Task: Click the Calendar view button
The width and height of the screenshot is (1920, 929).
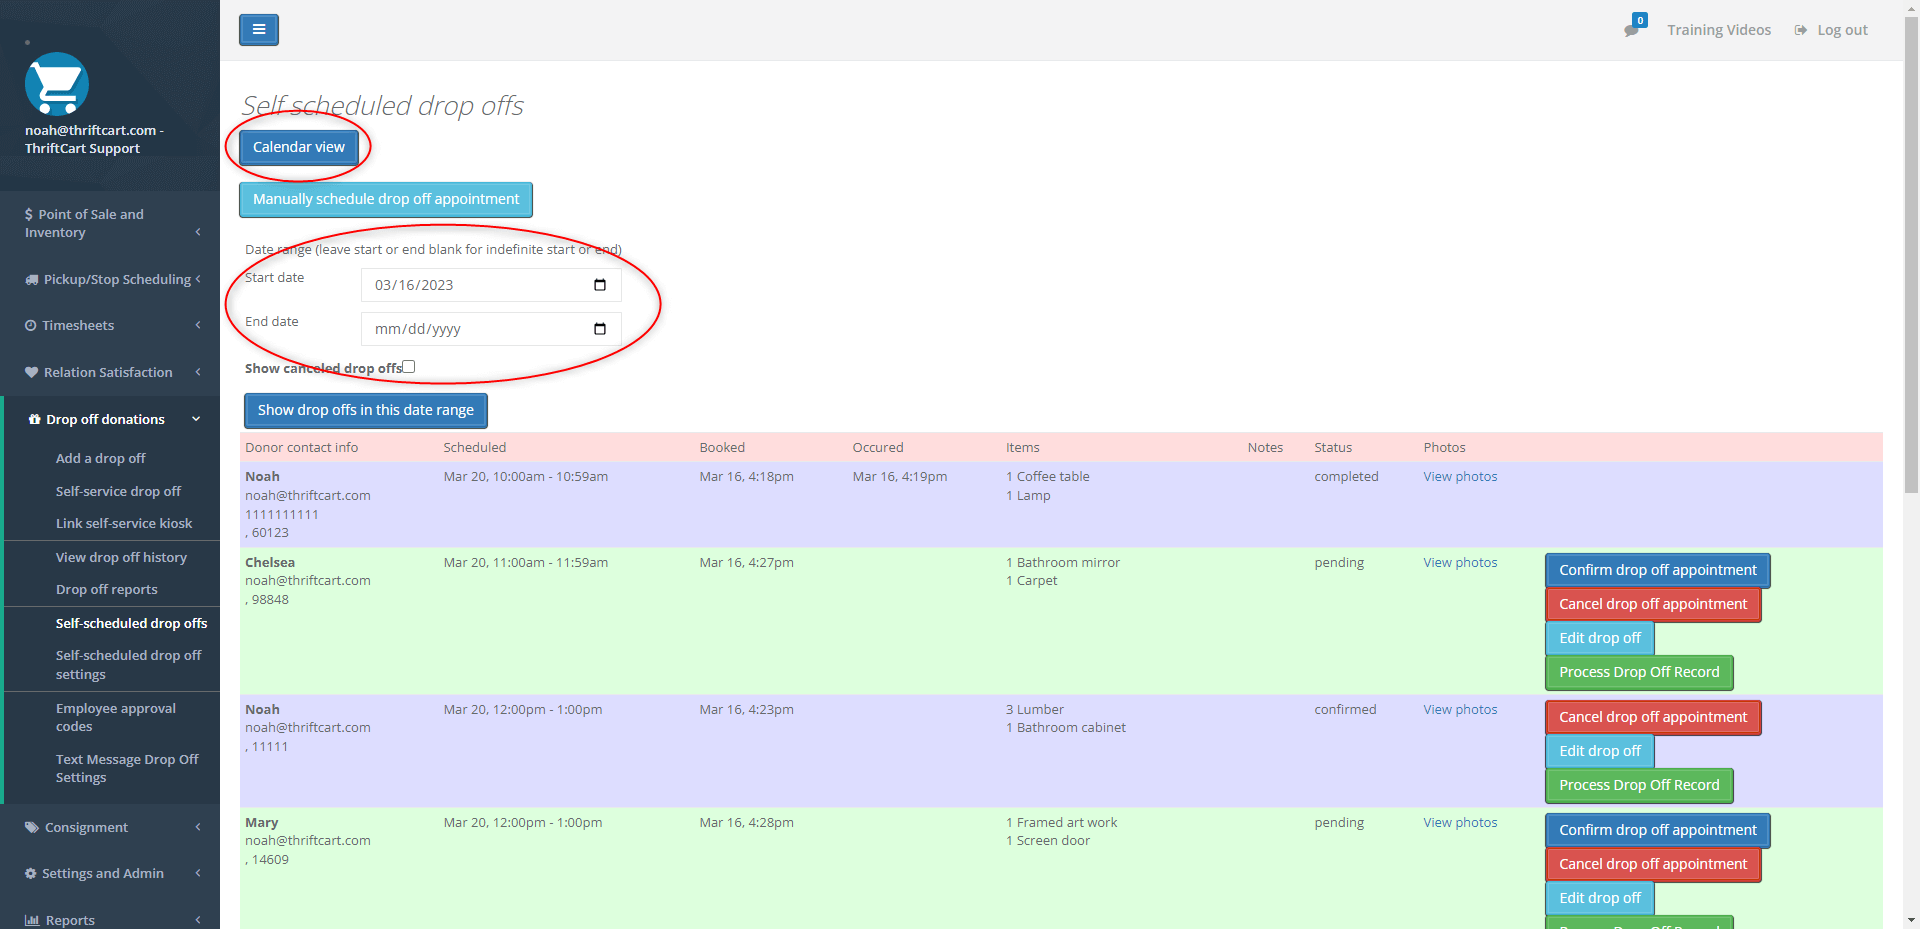Action: coord(297,146)
